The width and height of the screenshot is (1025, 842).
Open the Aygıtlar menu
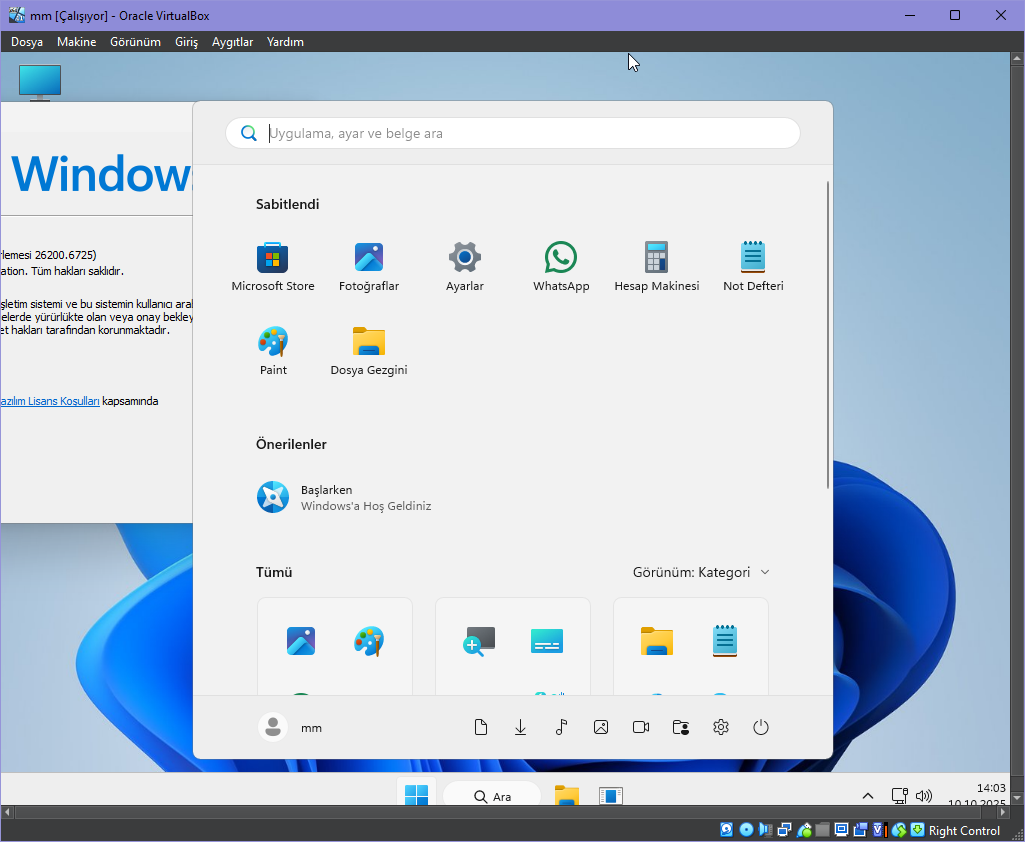[232, 42]
